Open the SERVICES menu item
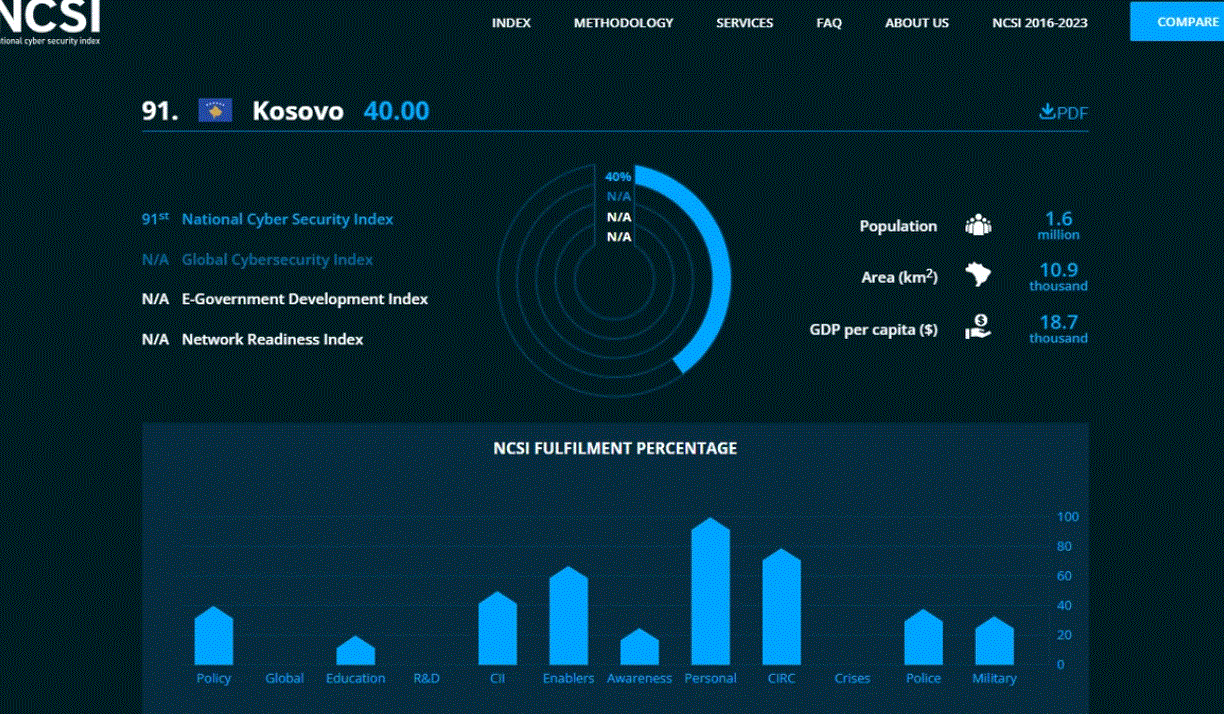Viewport: 1224px width, 714px height. (744, 23)
